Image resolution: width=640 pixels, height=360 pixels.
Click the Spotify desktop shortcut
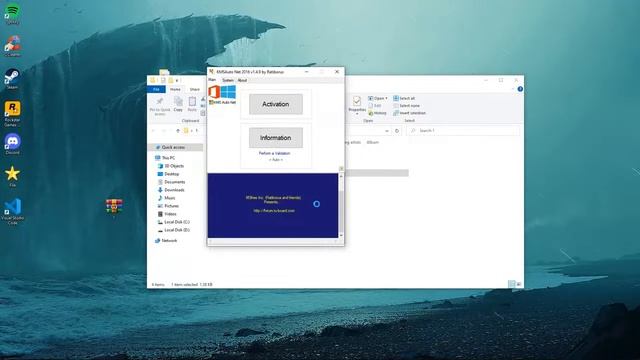(13, 13)
